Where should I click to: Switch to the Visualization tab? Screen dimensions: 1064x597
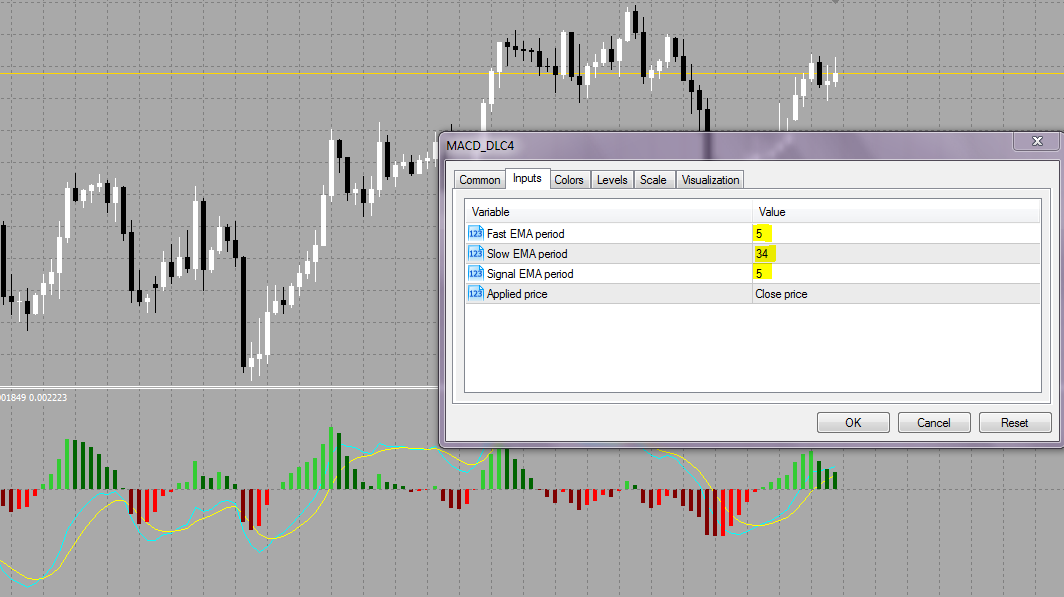pos(710,180)
